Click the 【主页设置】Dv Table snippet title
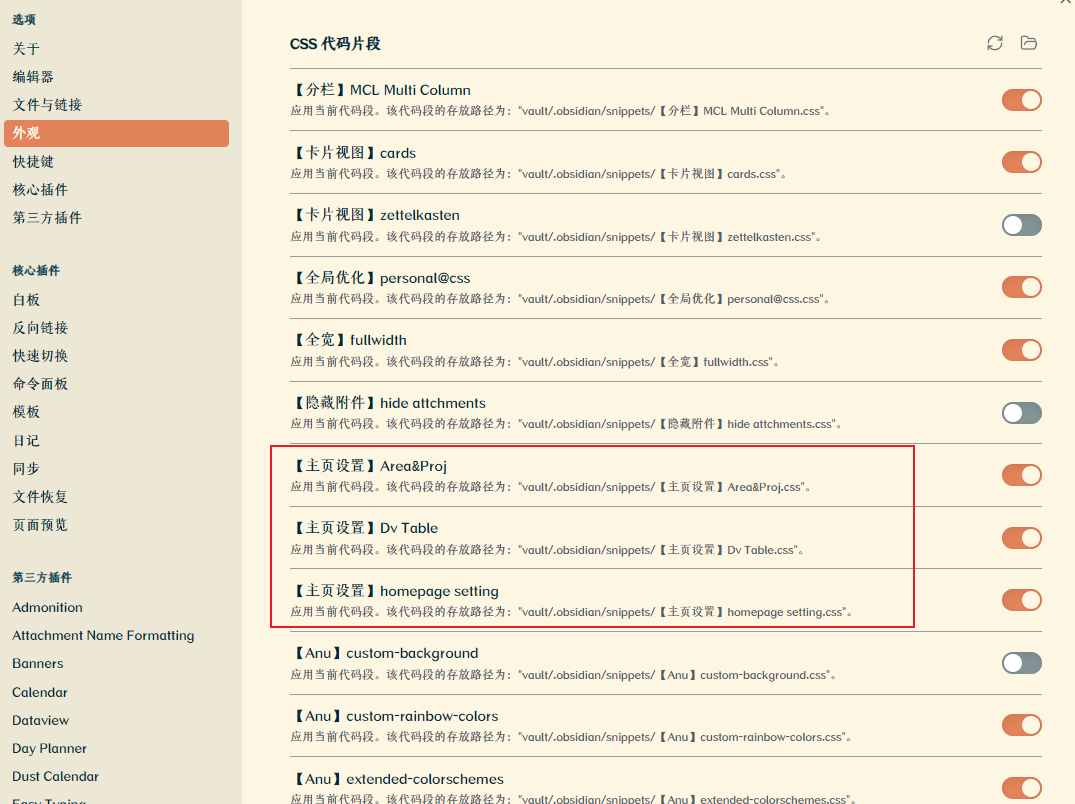Screen dimensions: 1075x804 [365, 528]
